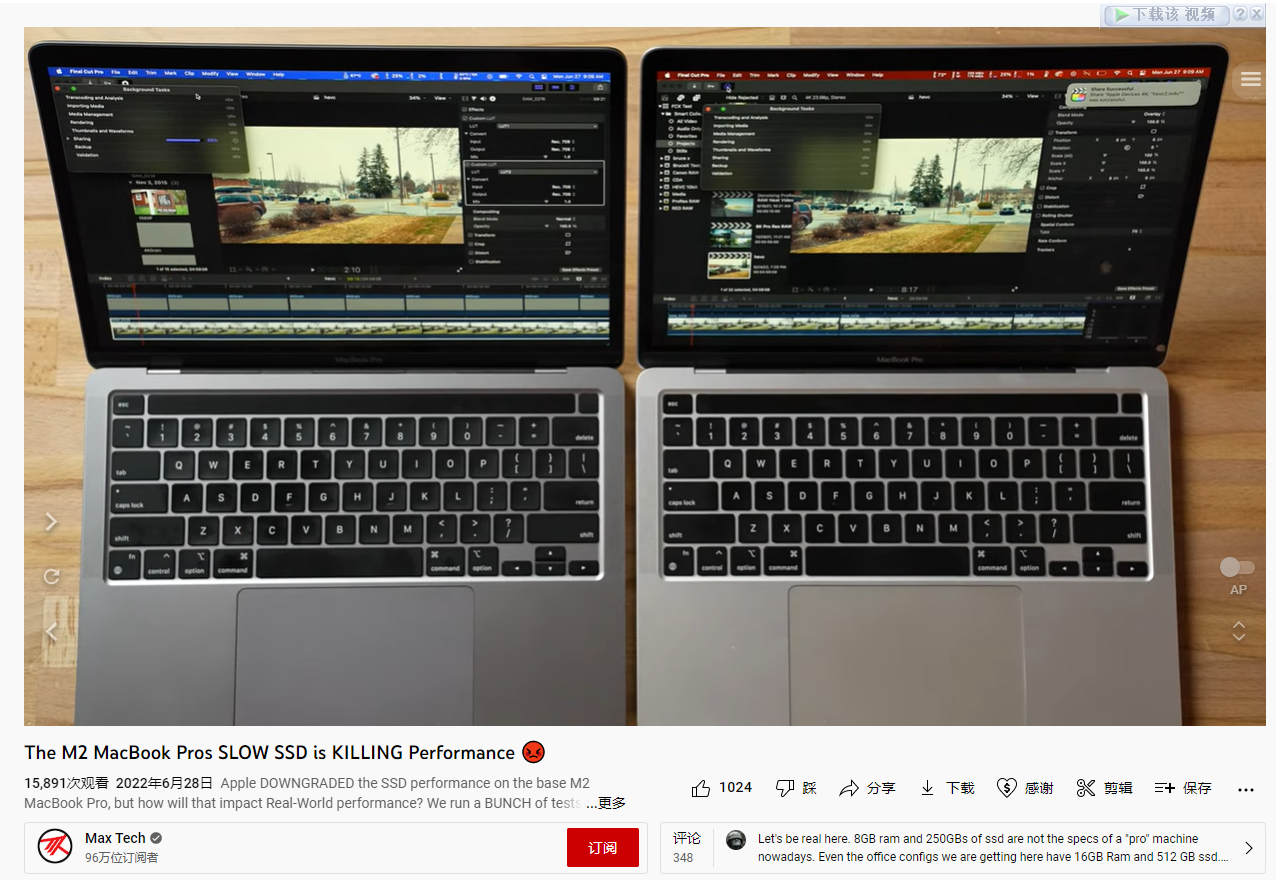The height and width of the screenshot is (880, 1276).
Task: Click the video frame with two MacBooks
Action: (645, 376)
